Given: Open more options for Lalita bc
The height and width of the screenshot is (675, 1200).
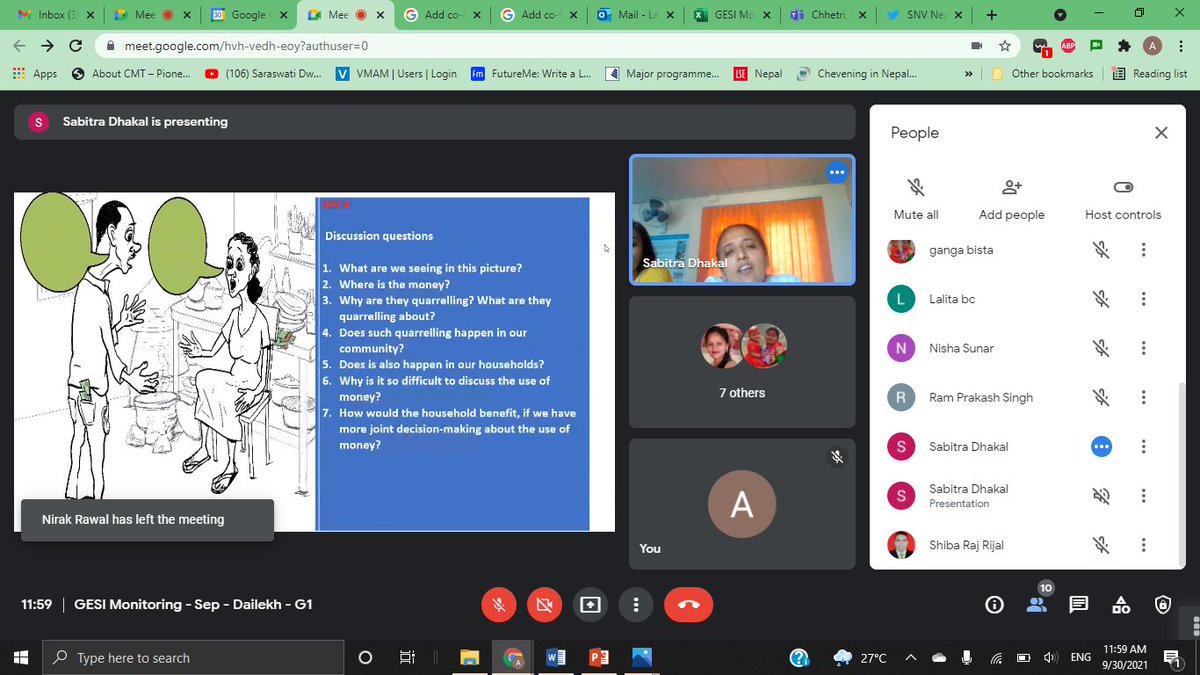Looking at the screenshot, I should [x=1143, y=299].
